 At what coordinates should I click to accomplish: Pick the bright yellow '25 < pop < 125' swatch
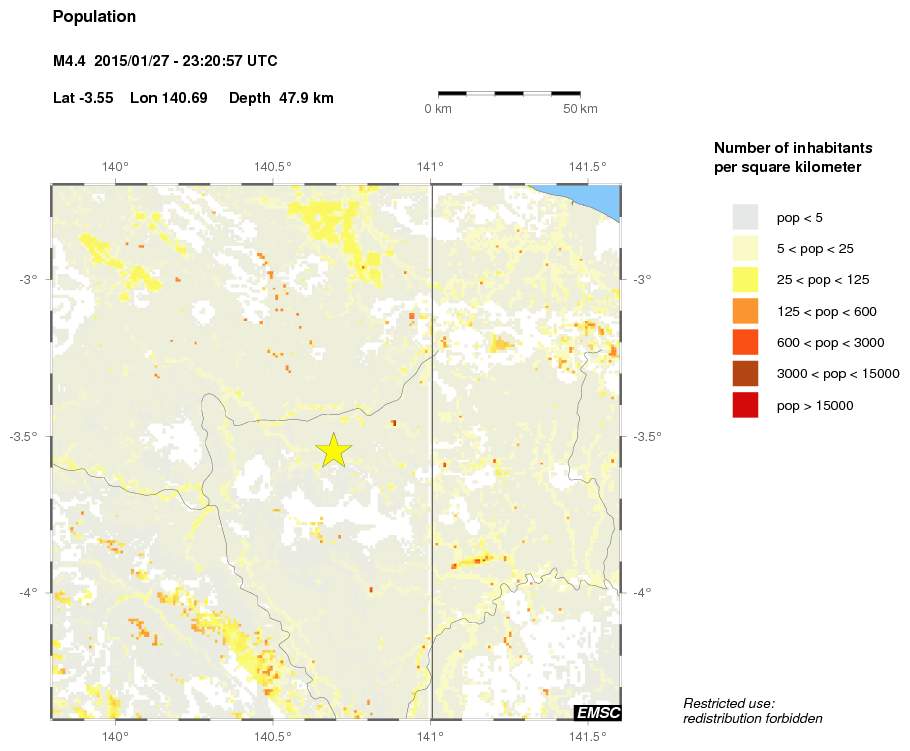point(745,279)
